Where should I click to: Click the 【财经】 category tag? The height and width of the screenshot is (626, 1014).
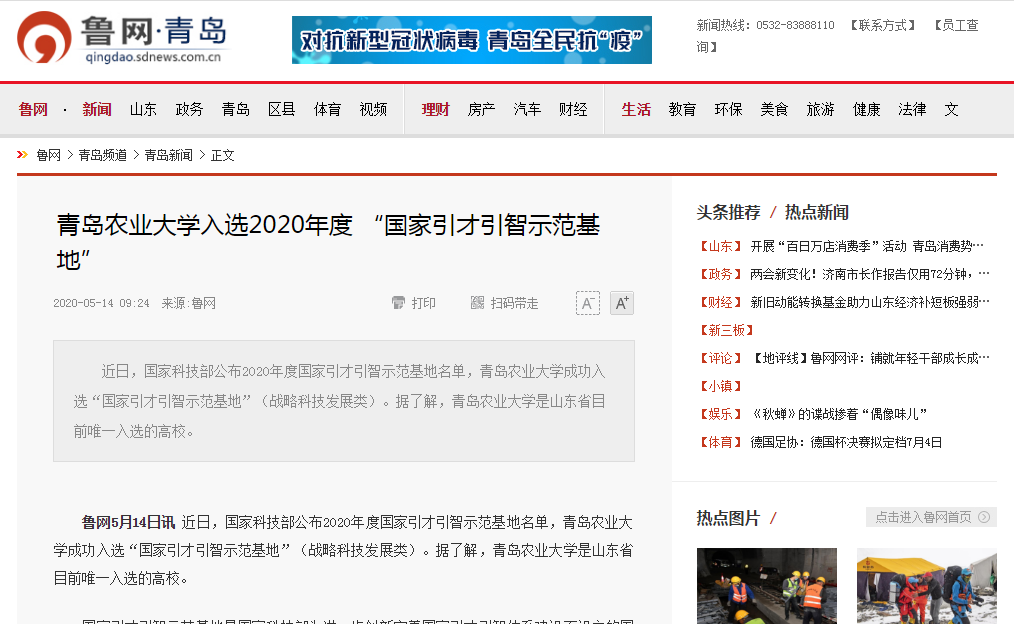720,302
